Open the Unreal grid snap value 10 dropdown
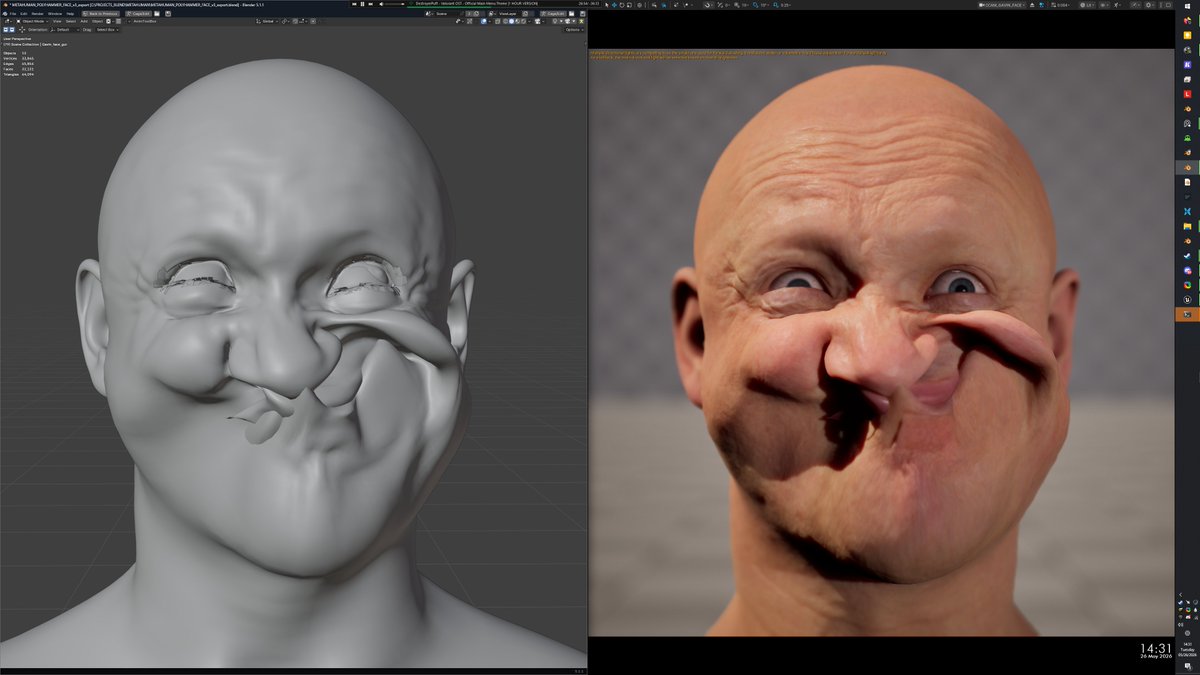Screen dimensions: 1200x675 point(745,5)
